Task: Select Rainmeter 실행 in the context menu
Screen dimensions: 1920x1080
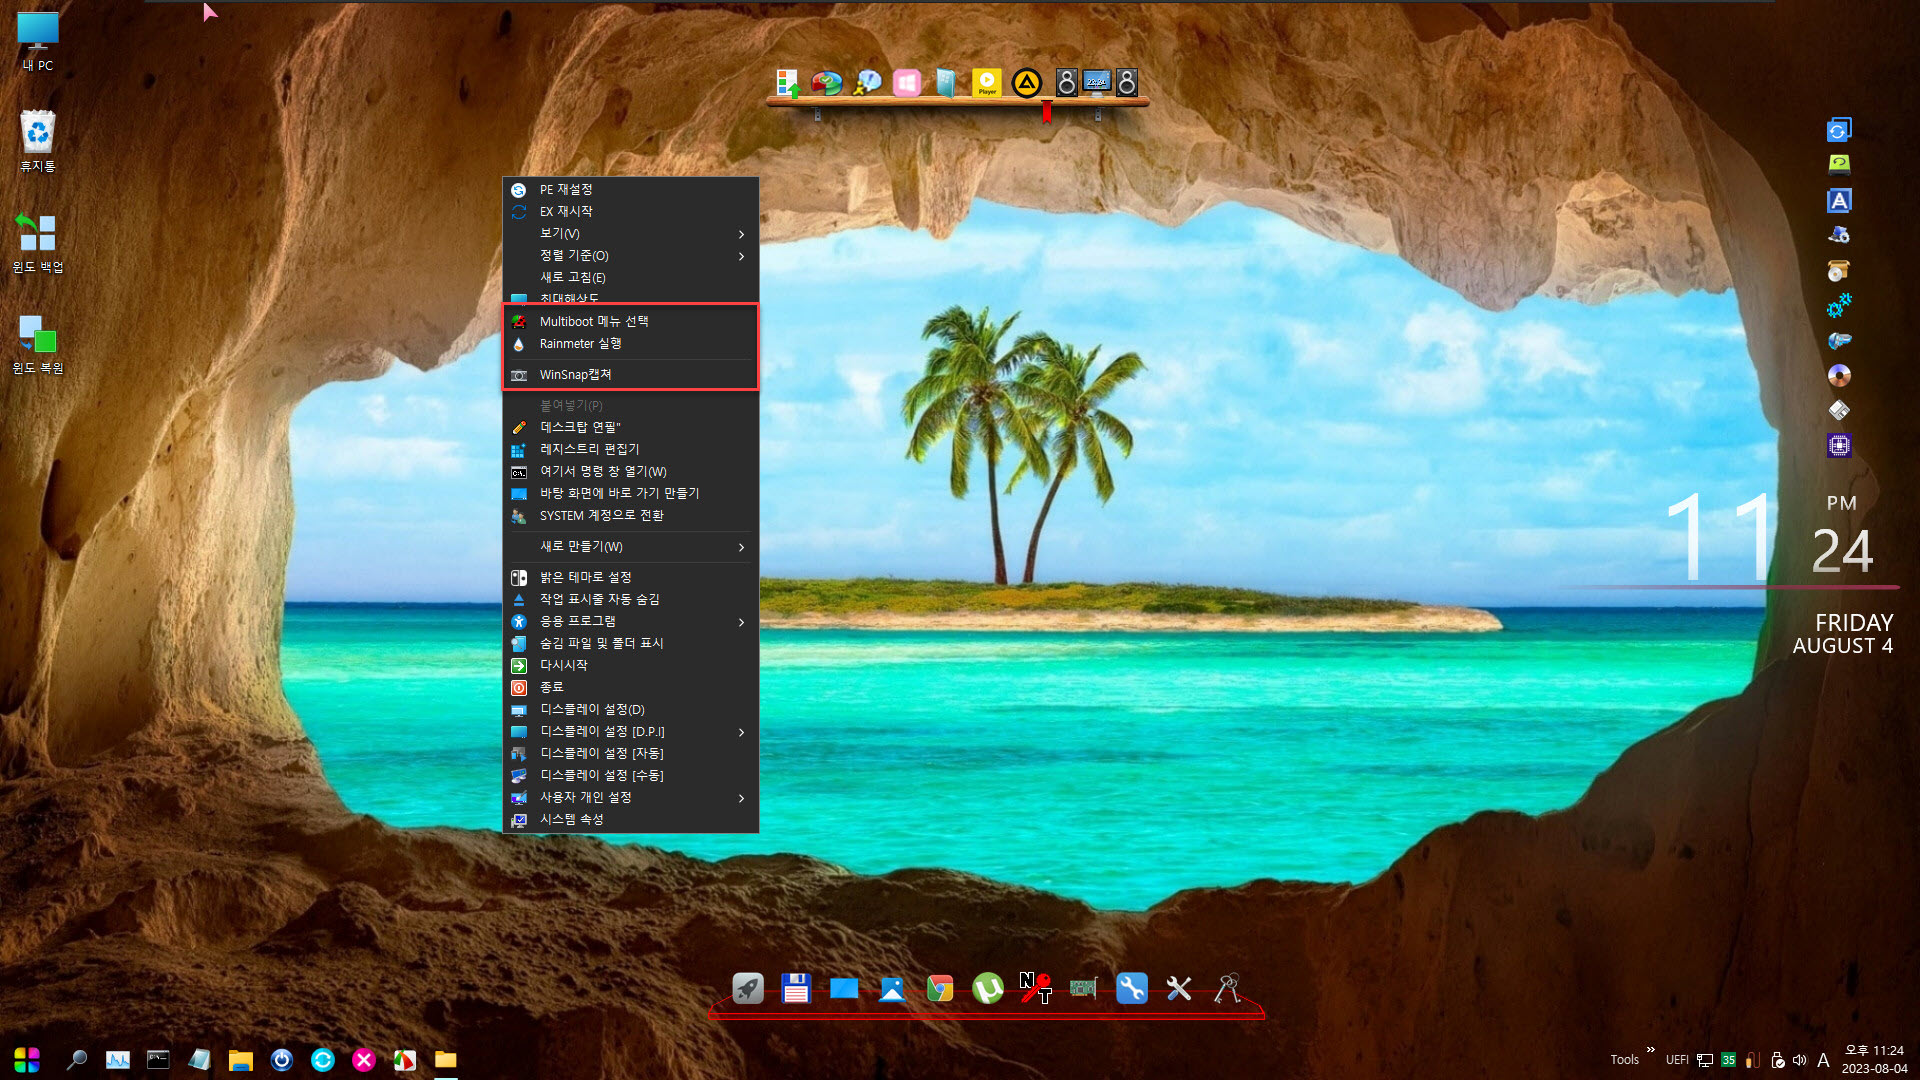Action: pyautogui.click(x=630, y=344)
